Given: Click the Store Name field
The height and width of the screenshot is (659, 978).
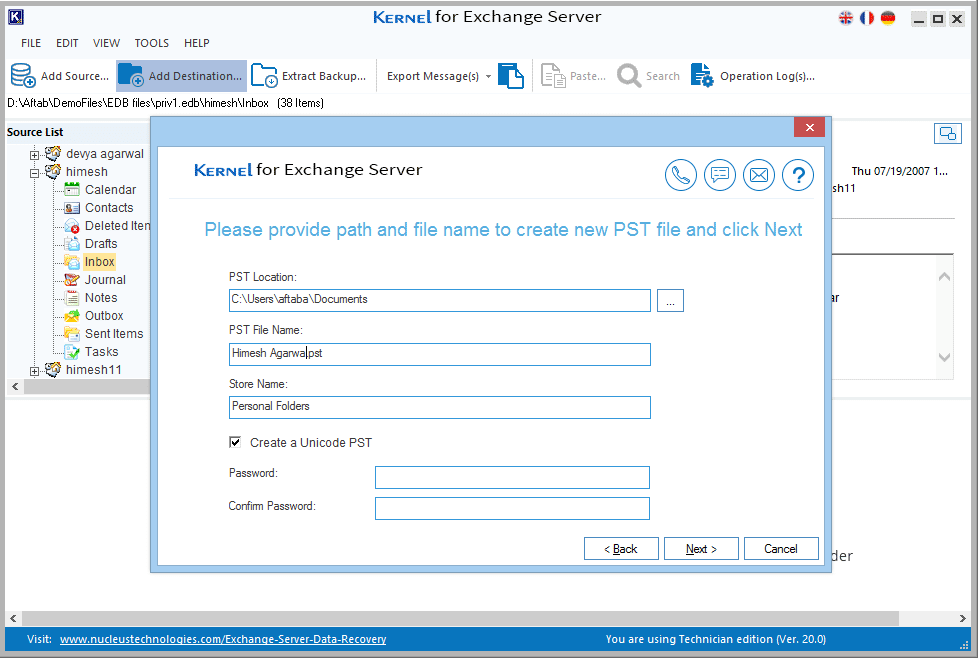Looking at the screenshot, I should [440, 407].
